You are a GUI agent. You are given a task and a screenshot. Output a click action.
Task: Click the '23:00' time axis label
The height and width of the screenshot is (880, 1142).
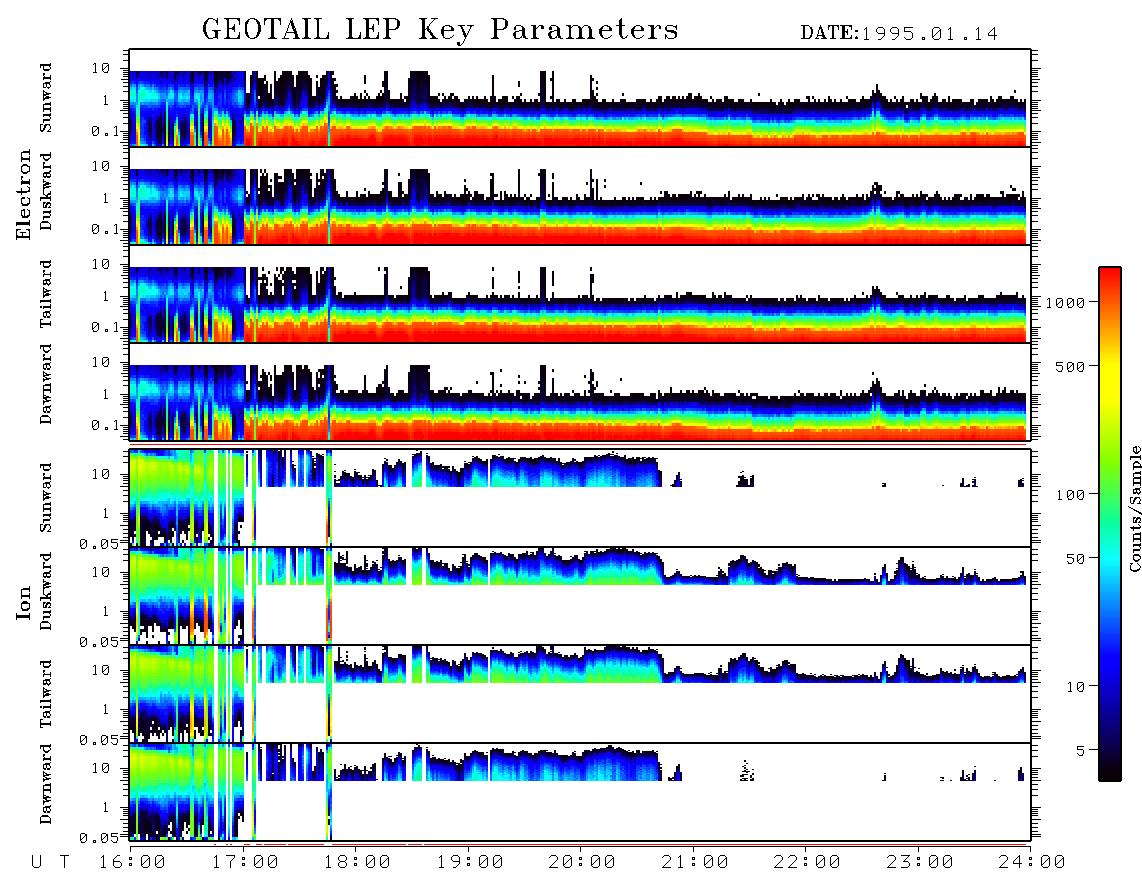click(920, 862)
